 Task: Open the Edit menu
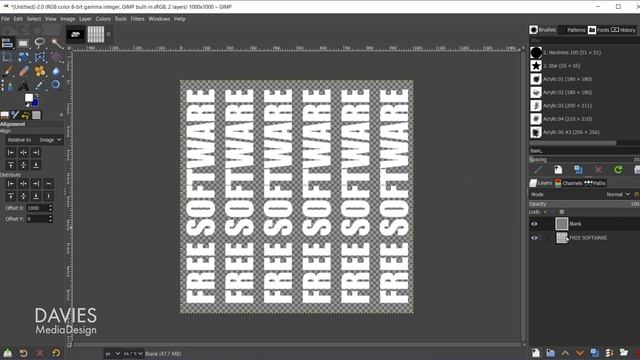[x=18, y=19]
